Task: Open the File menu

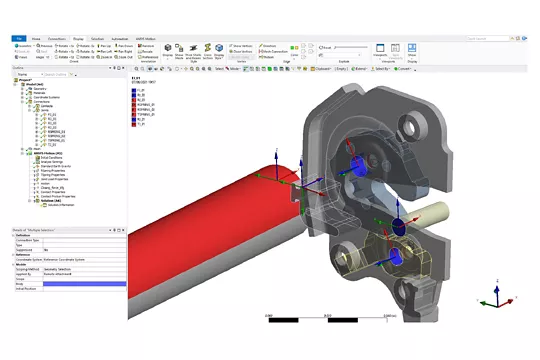Action: 19,39
